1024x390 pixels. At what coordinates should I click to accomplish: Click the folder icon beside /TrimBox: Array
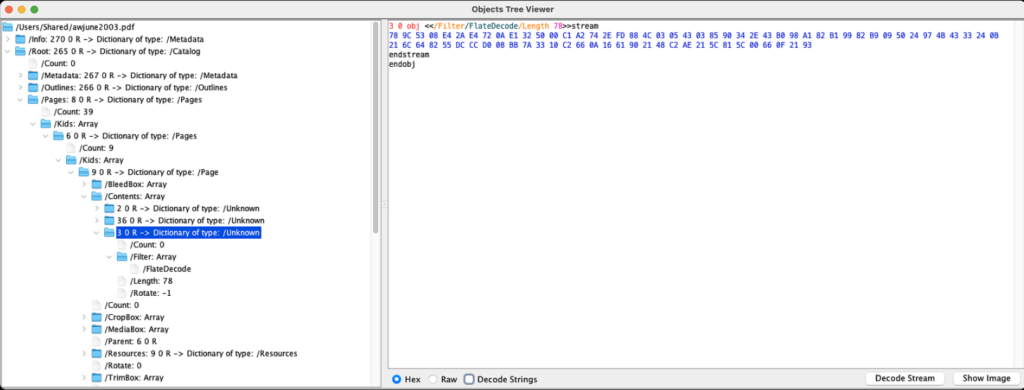(97, 378)
